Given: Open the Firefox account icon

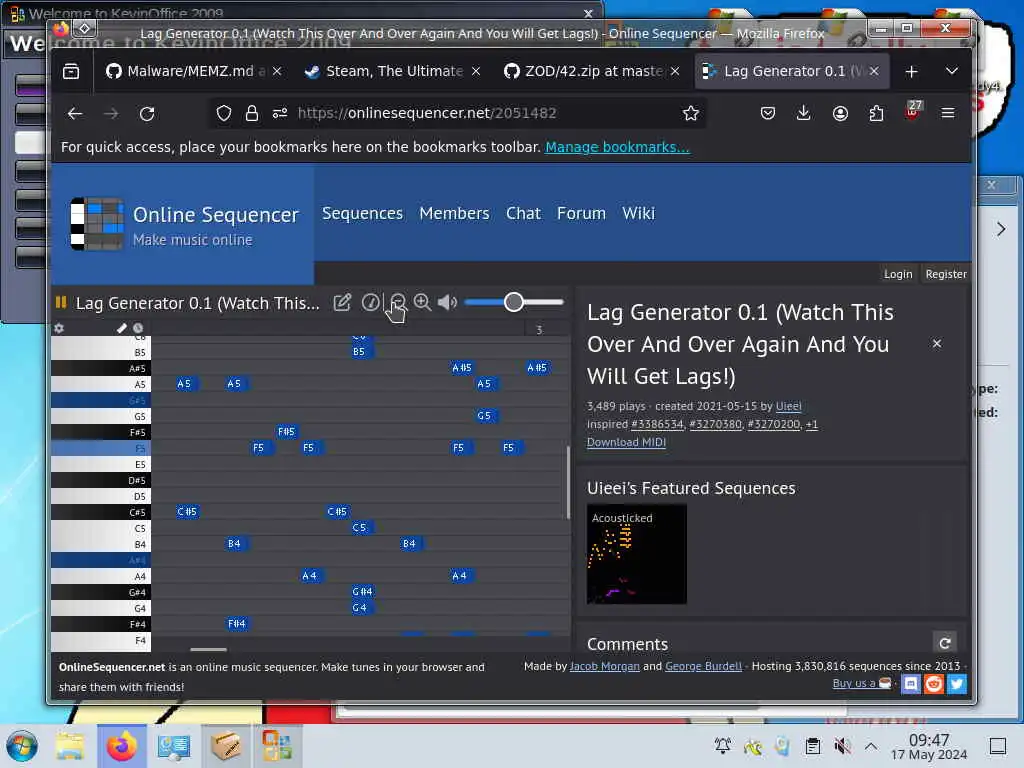Looking at the screenshot, I should coord(840,114).
